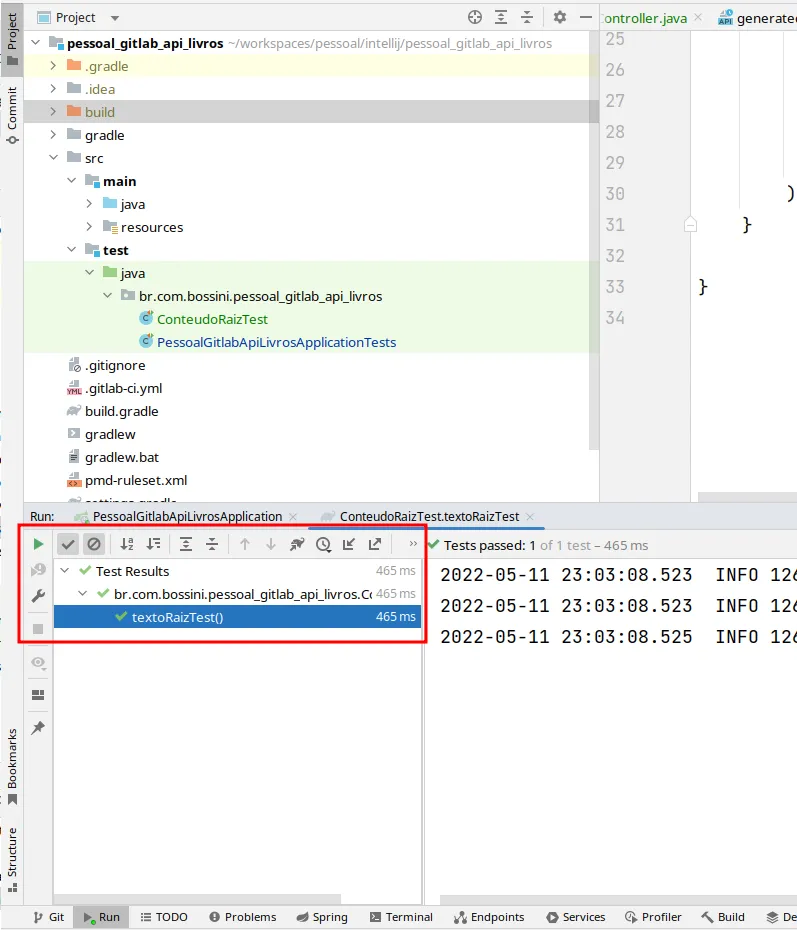Screen dimensions: 797x930
Task: Open the Bookmarks side panel
Action: point(12,766)
